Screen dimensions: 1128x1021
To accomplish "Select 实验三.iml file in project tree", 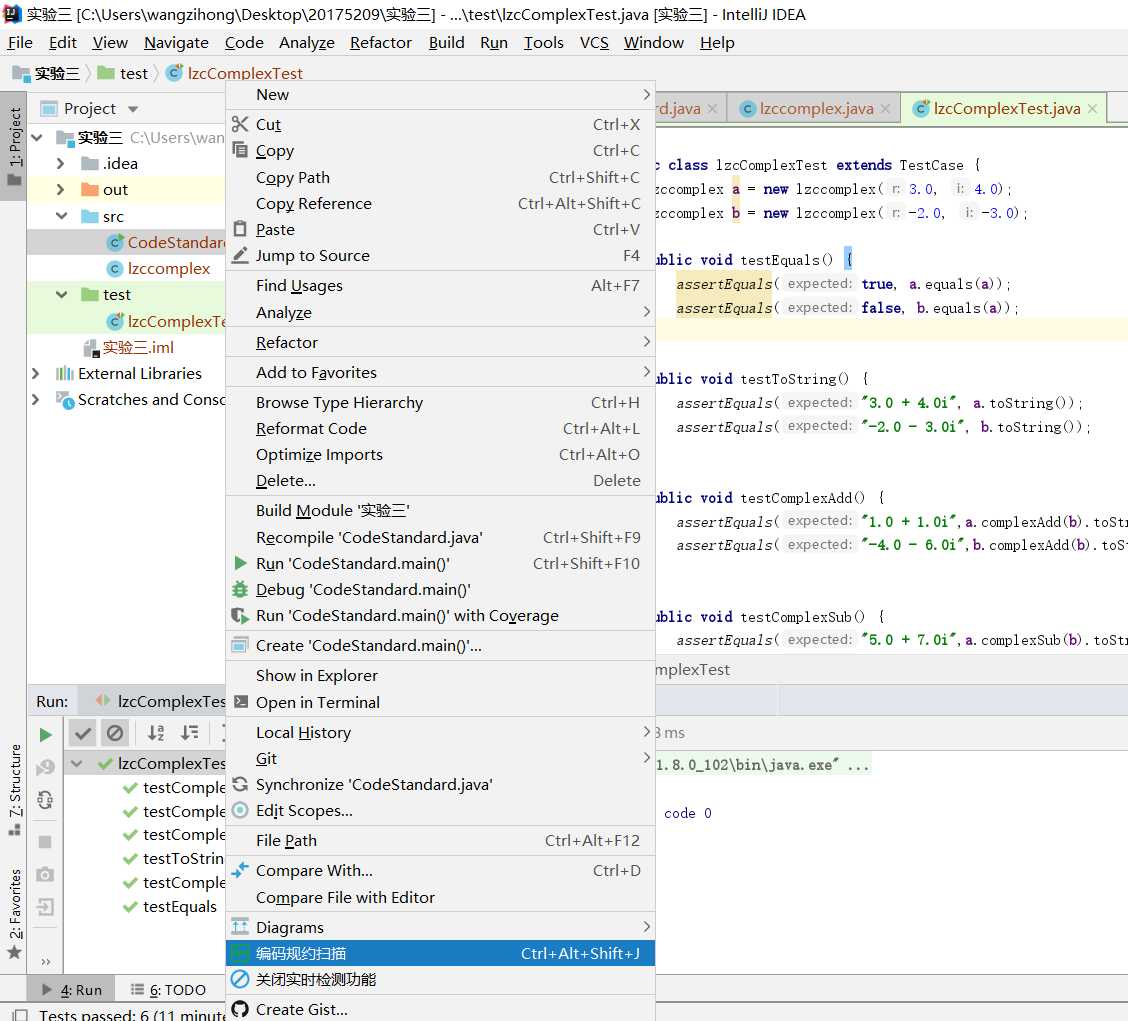I will pos(128,348).
